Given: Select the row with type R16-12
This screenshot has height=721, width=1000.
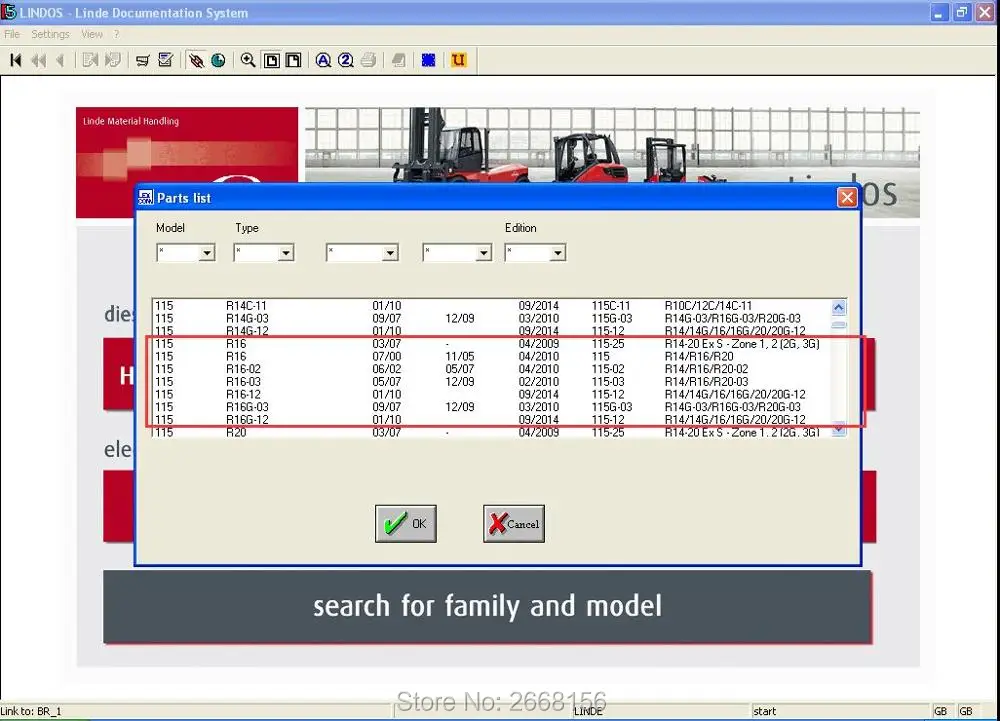Looking at the screenshot, I should pos(492,395).
